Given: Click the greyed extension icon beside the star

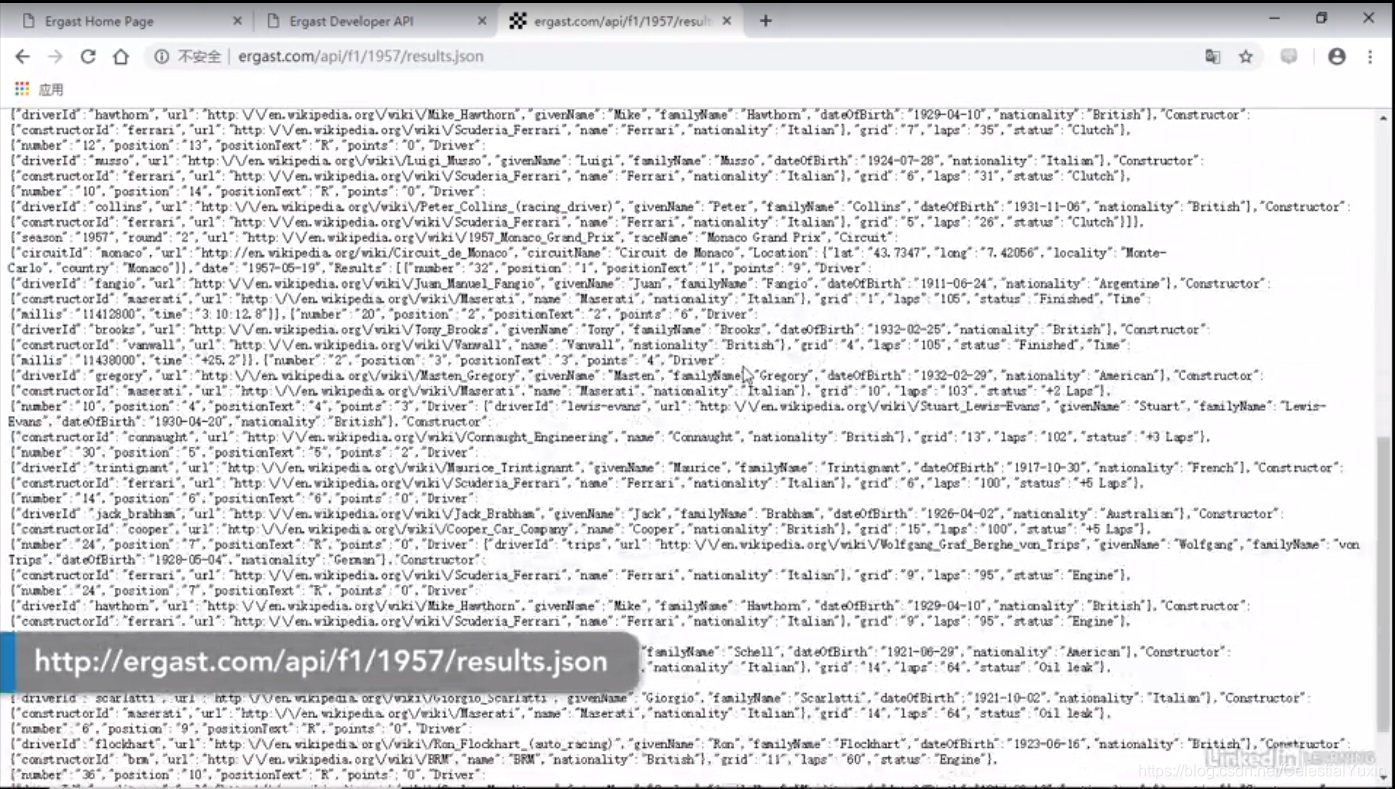Looking at the screenshot, I should click(x=1289, y=57).
